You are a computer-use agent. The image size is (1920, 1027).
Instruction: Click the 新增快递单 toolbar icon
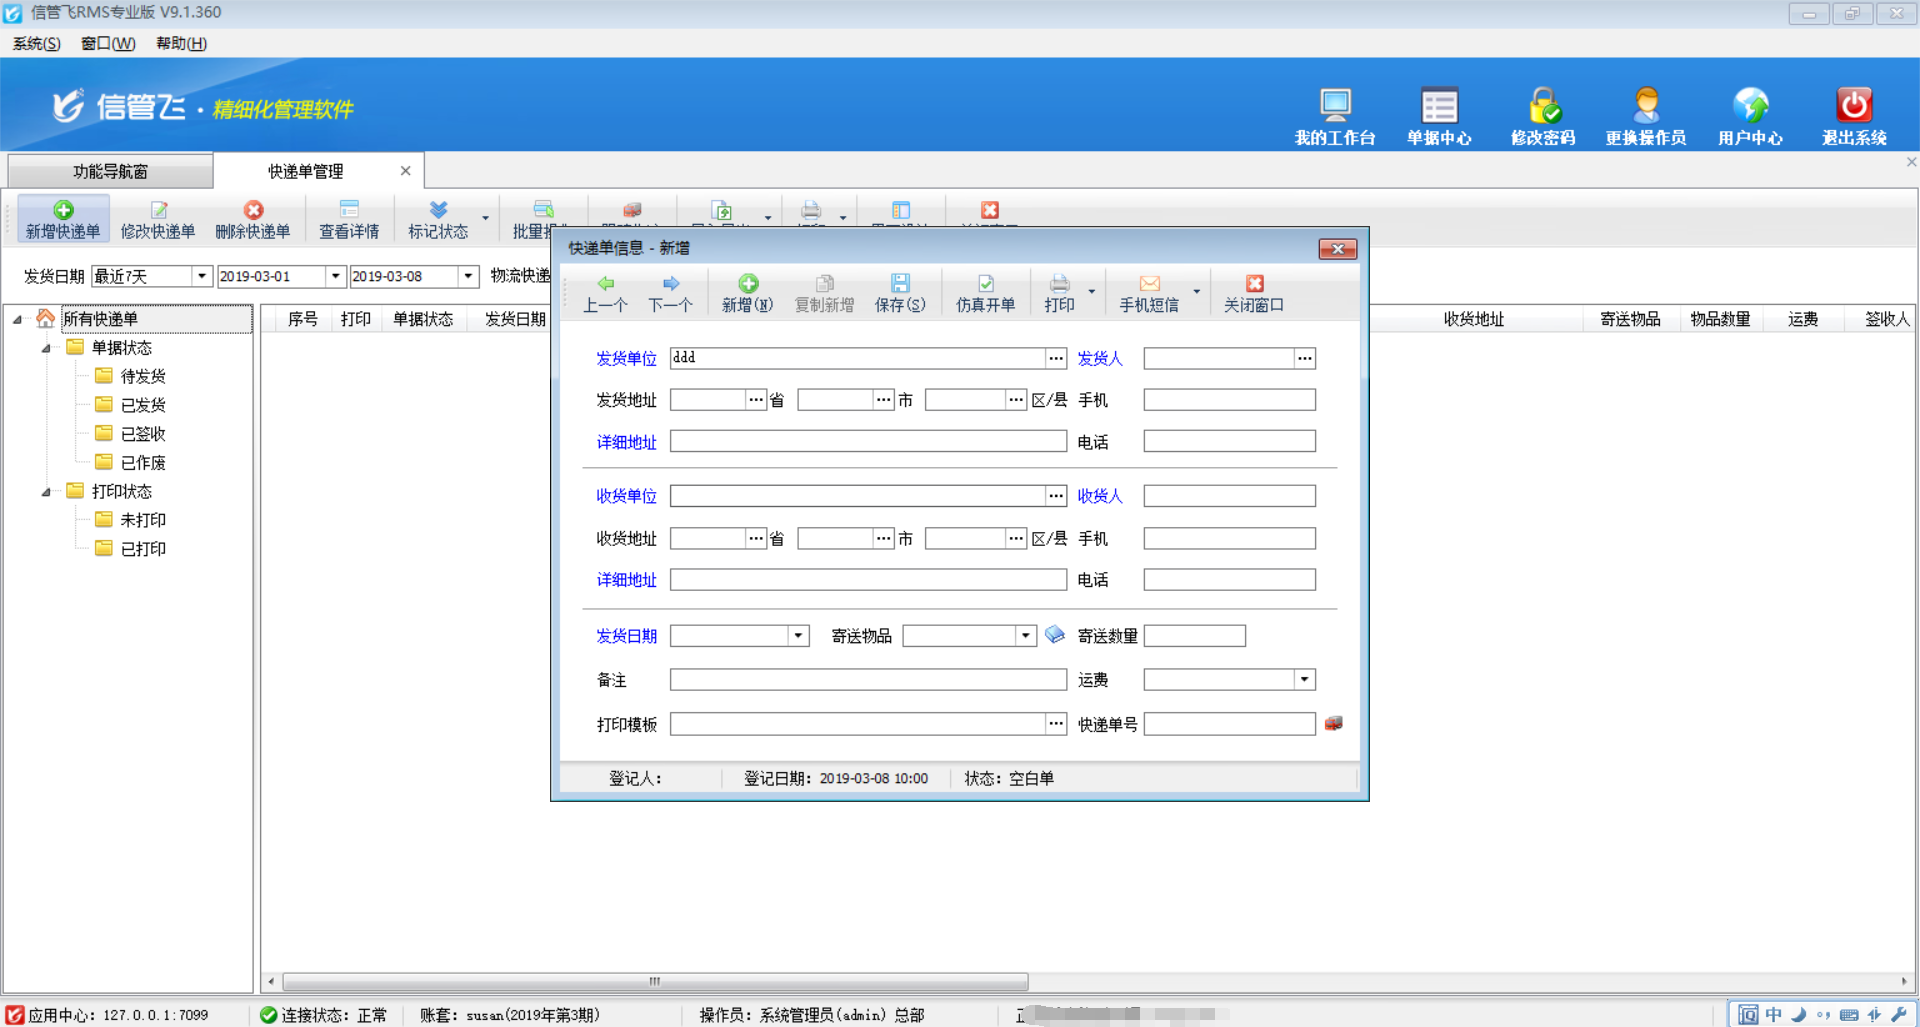[x=63, y=211]
